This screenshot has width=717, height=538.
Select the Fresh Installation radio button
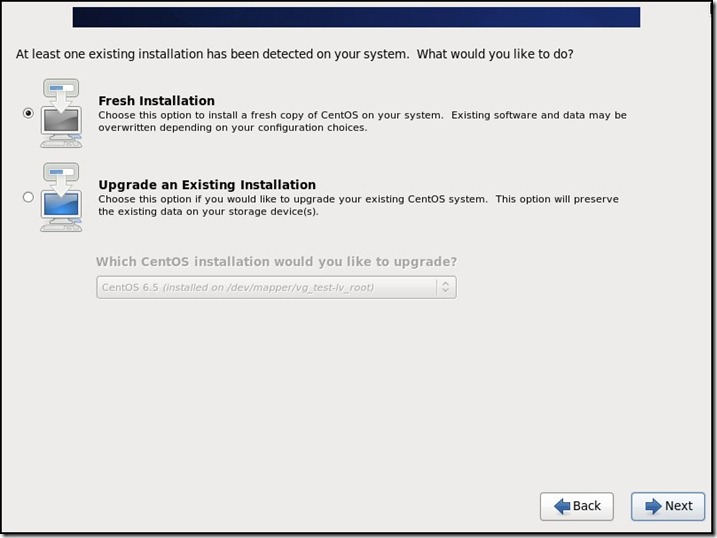point(28,114)
